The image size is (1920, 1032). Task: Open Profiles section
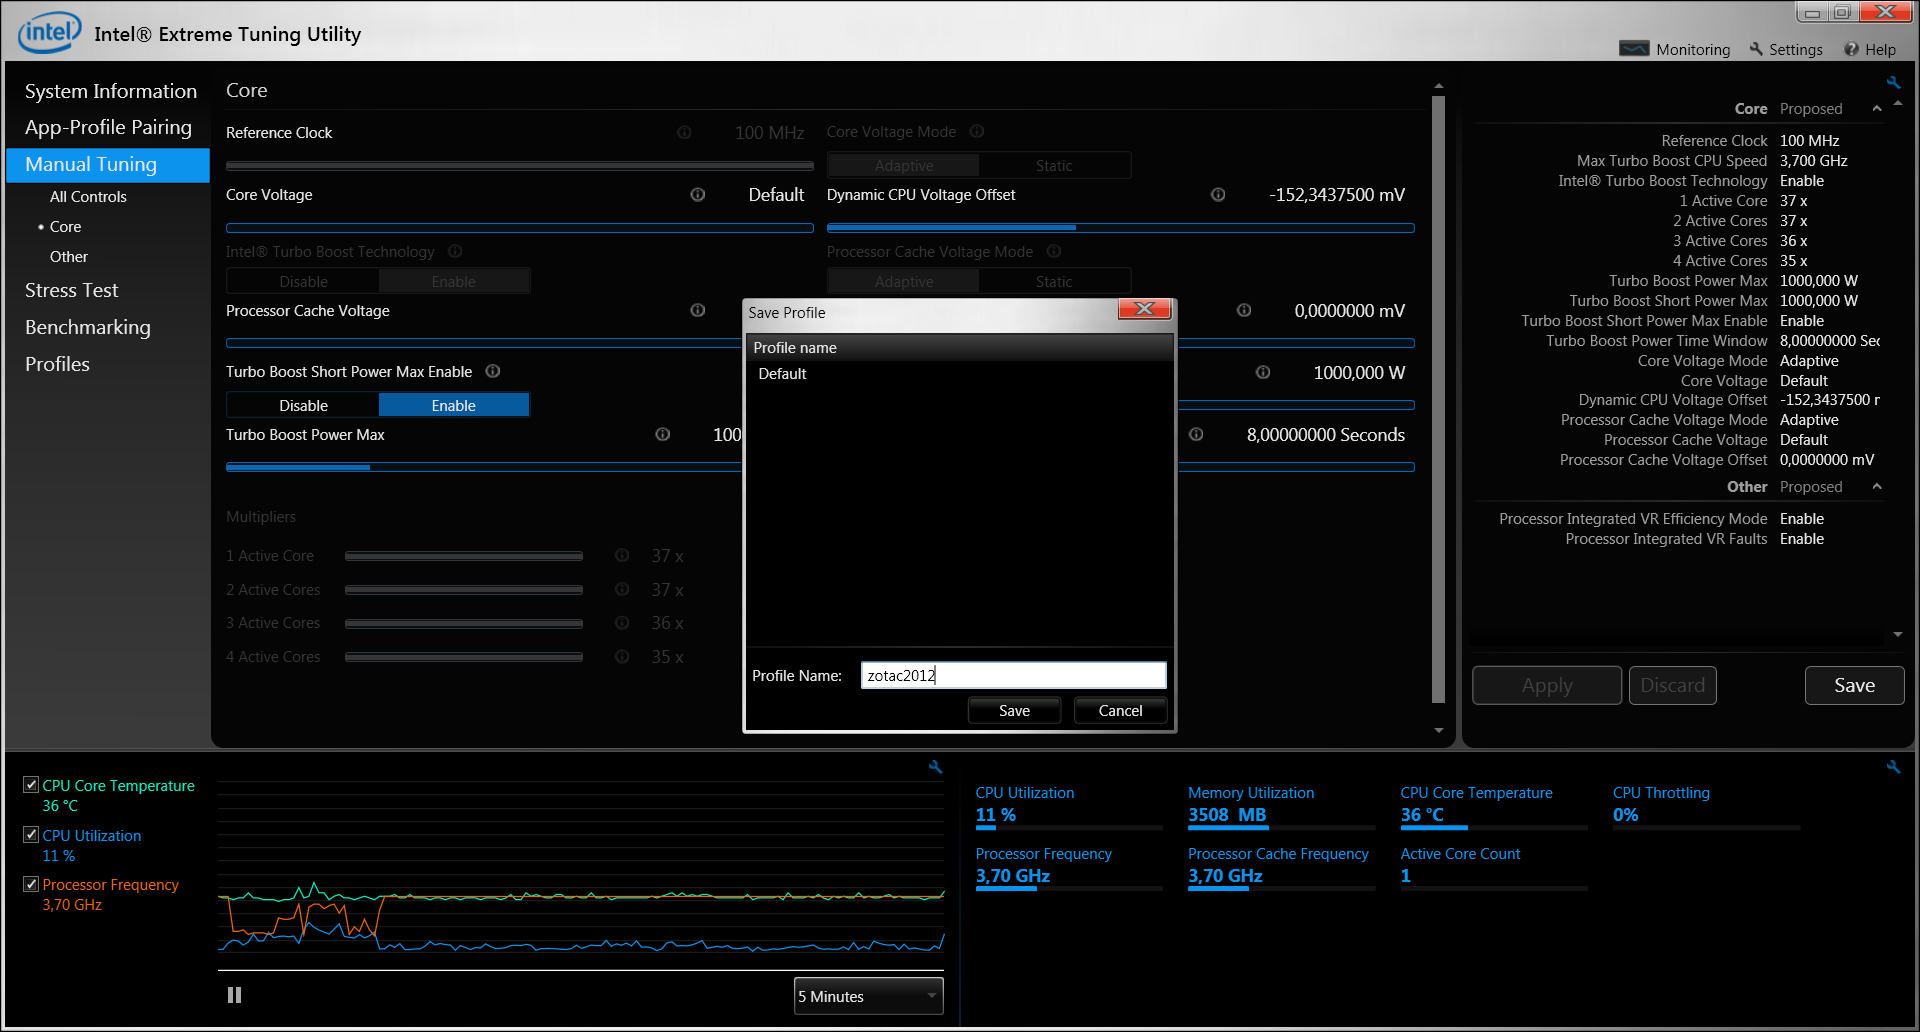coord(58,364)
